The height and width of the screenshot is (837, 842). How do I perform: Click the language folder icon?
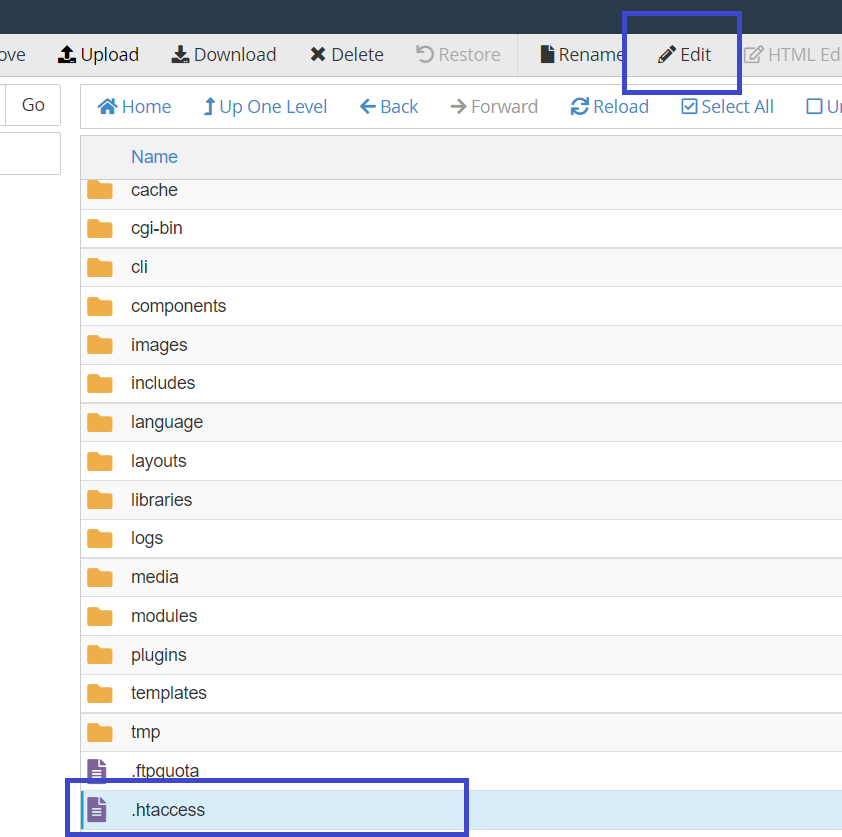[100, 422]
